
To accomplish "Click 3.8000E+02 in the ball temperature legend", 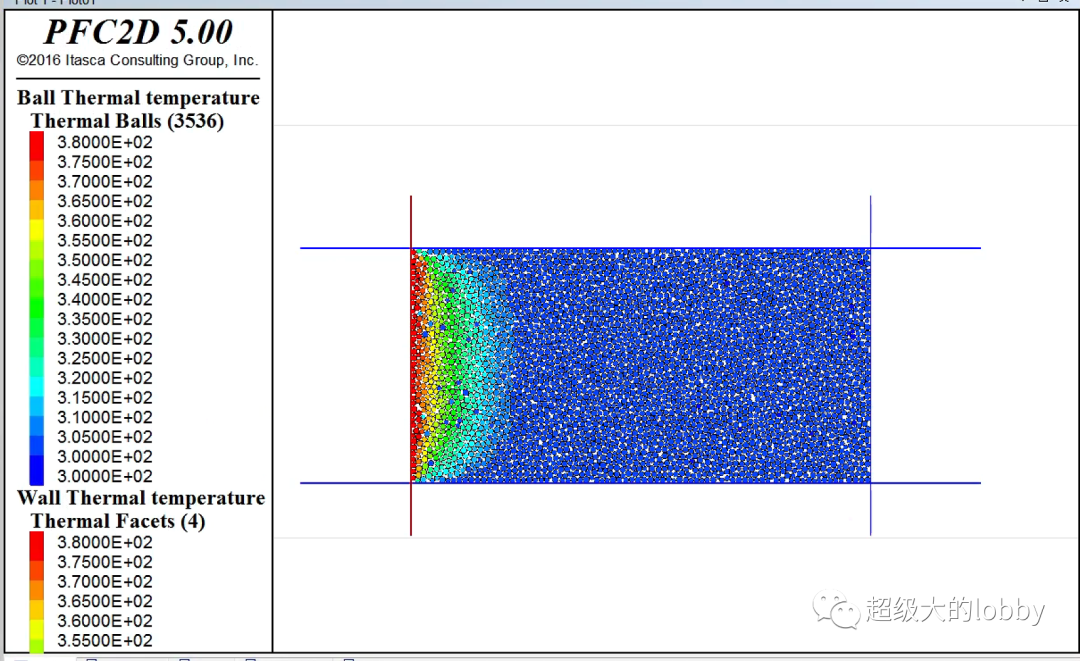I will (x=105, y=143).
